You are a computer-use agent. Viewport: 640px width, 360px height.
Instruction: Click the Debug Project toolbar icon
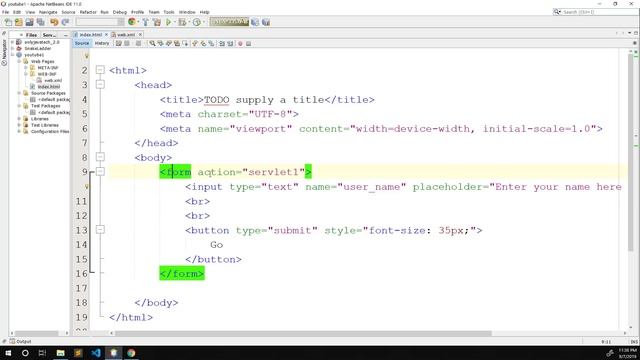click(182, 22)
